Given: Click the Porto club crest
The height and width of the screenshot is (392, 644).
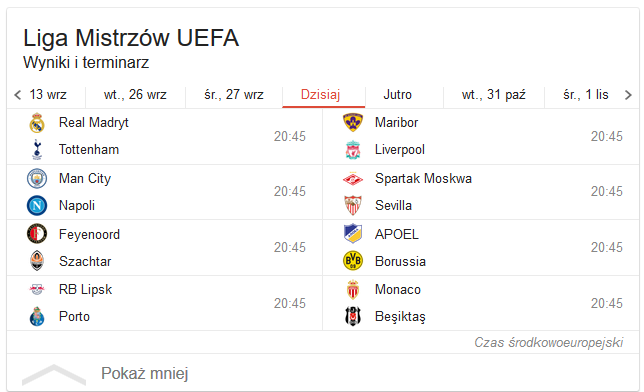Looking at the screenshot, I should tap(37, 316).
